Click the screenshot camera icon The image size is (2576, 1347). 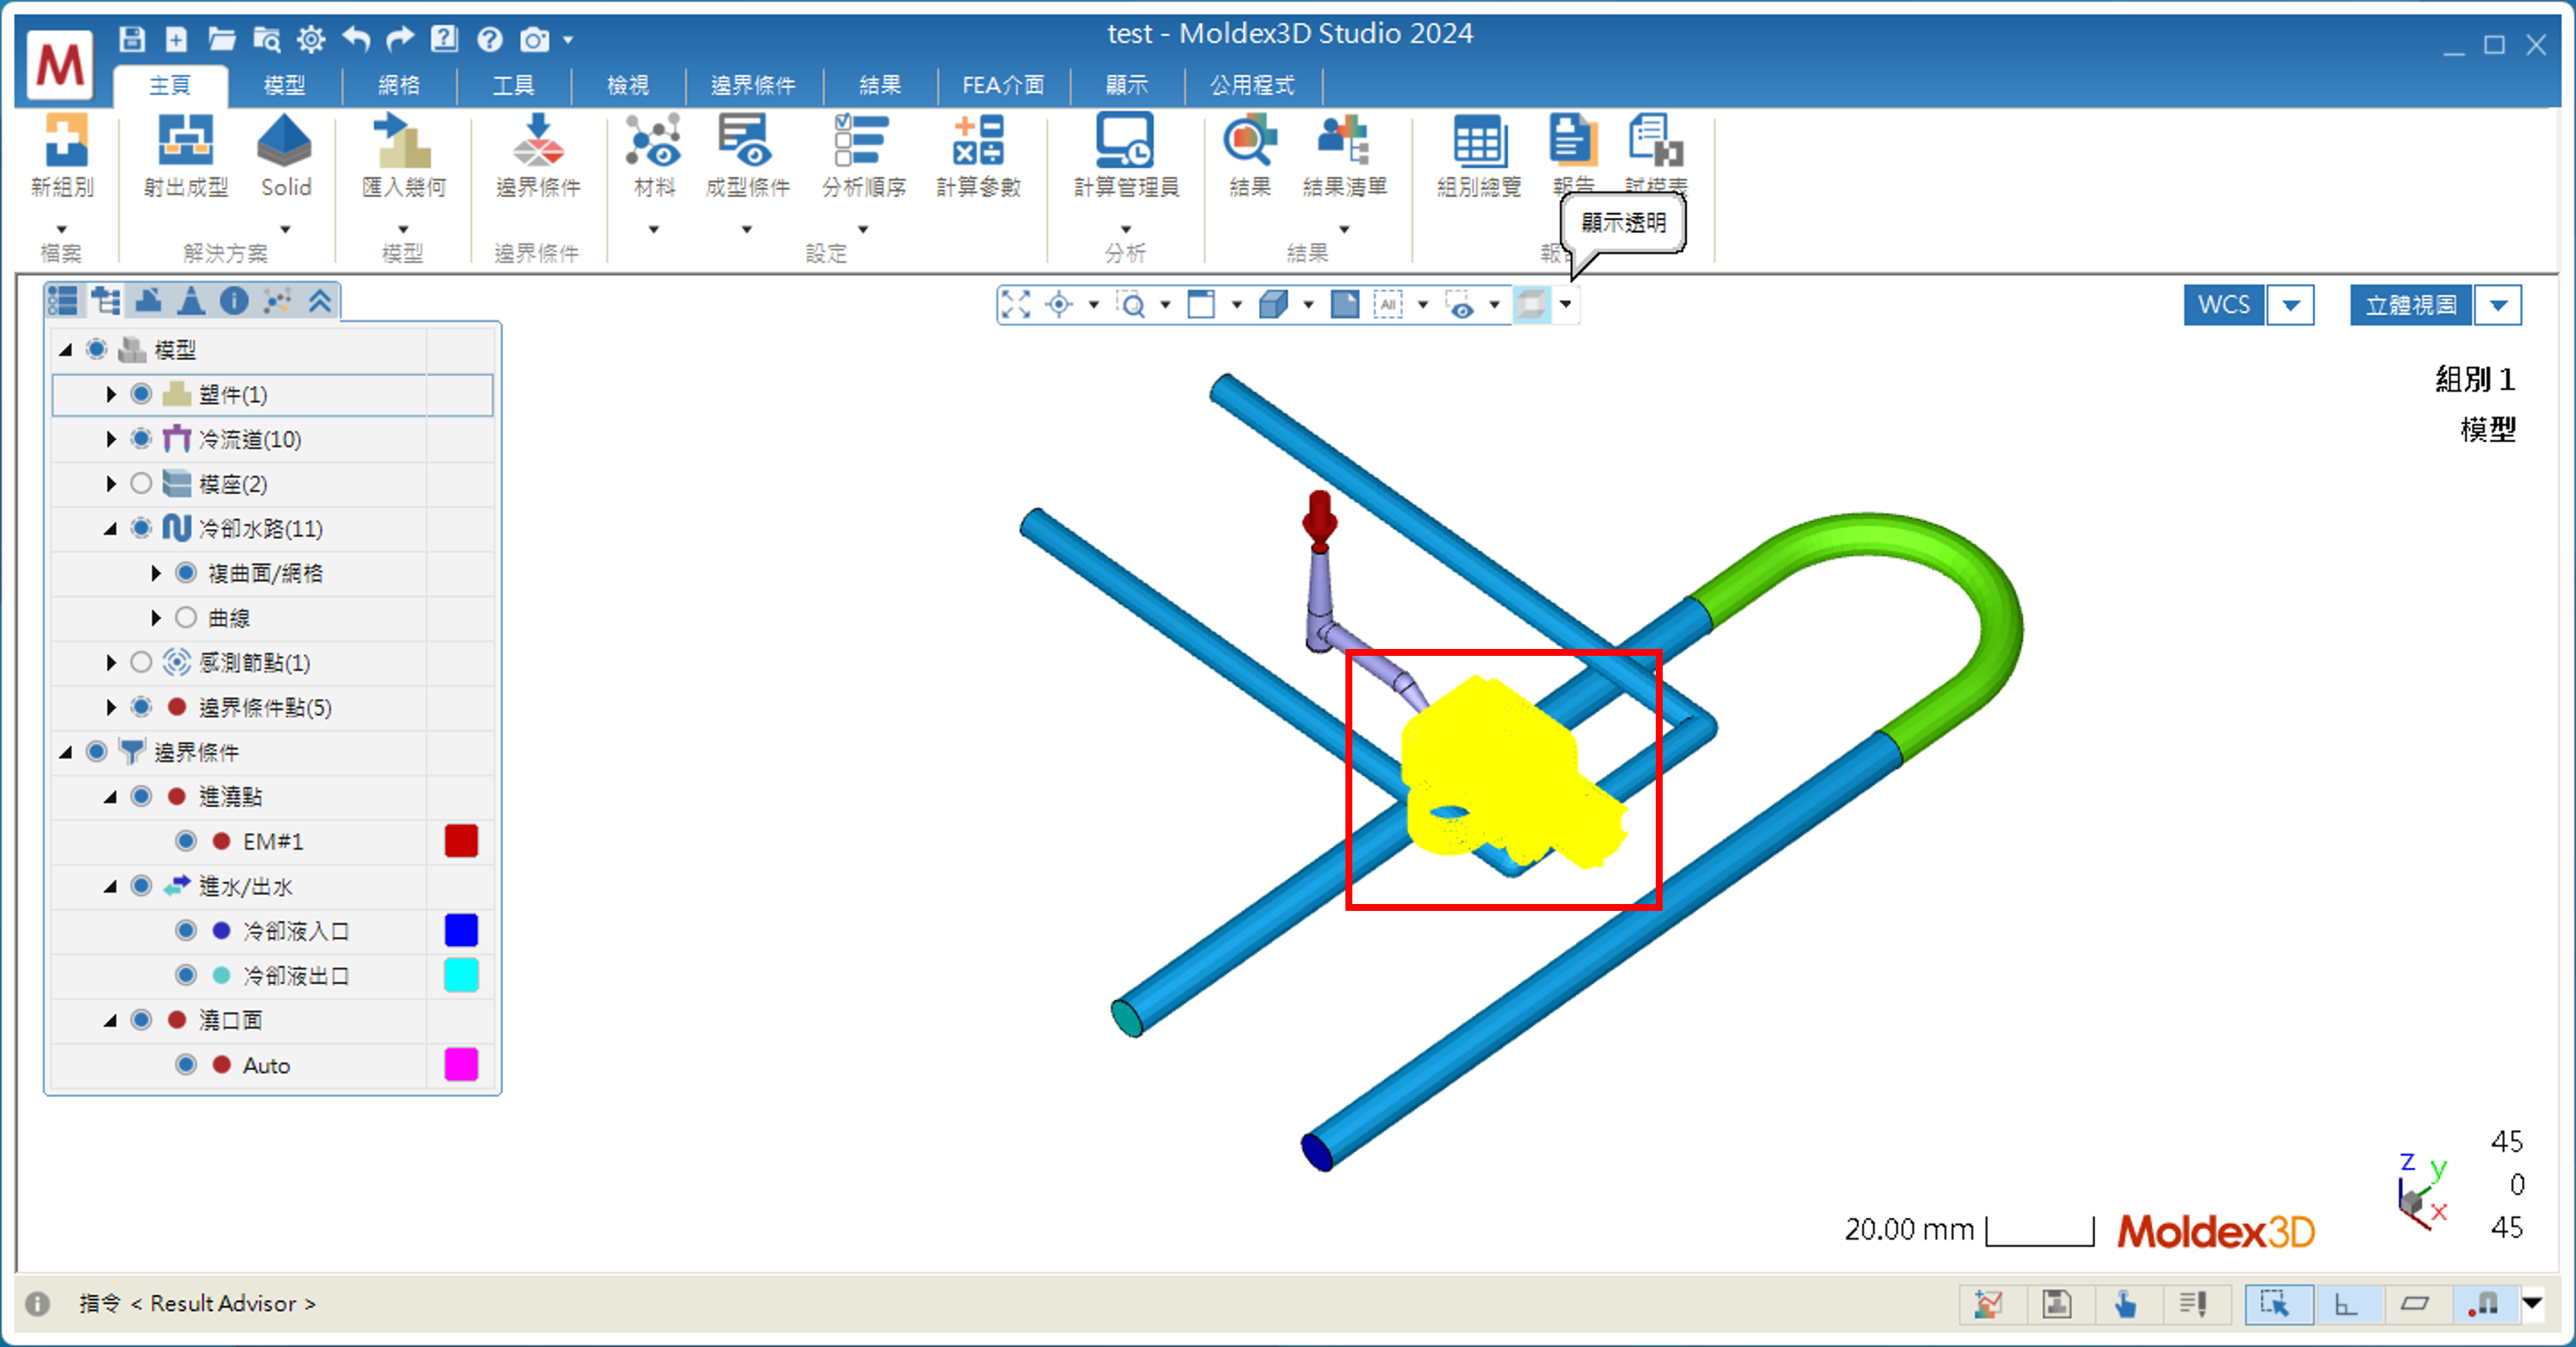[534, 39]
